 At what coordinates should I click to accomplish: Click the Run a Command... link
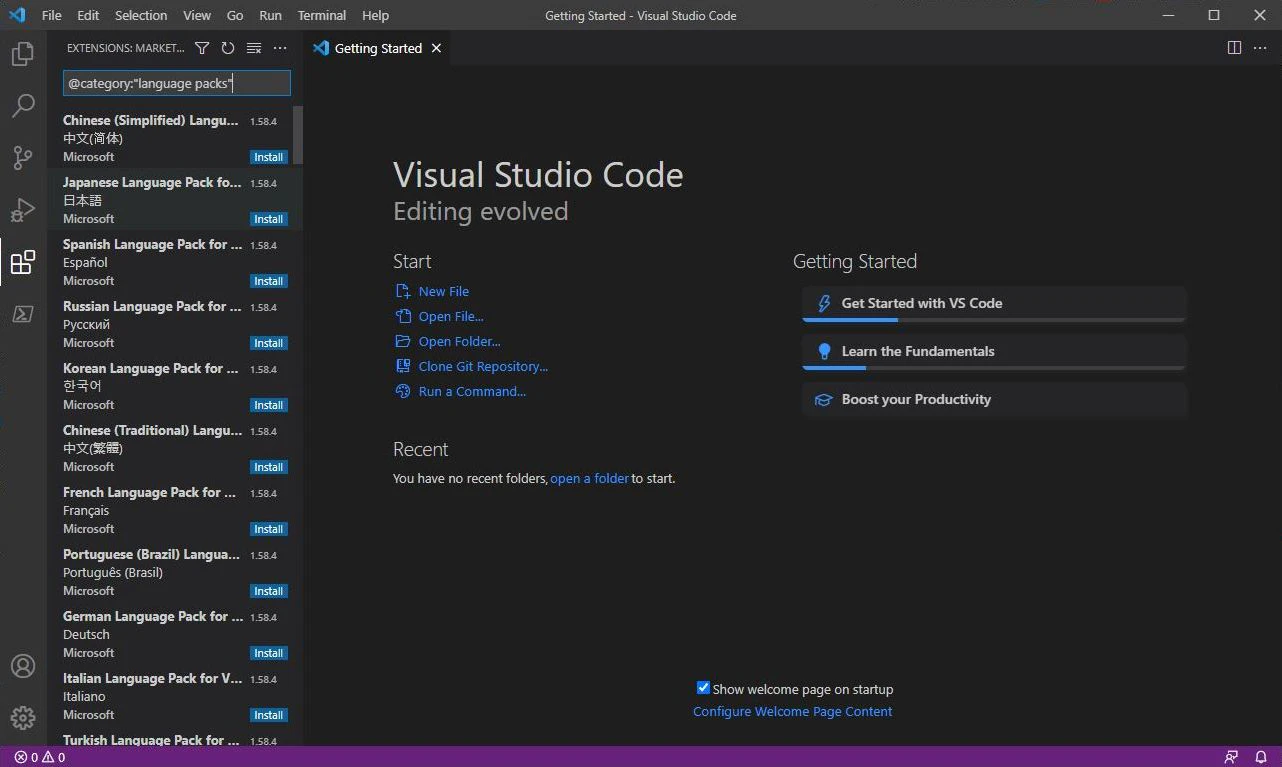coord(472,391)
